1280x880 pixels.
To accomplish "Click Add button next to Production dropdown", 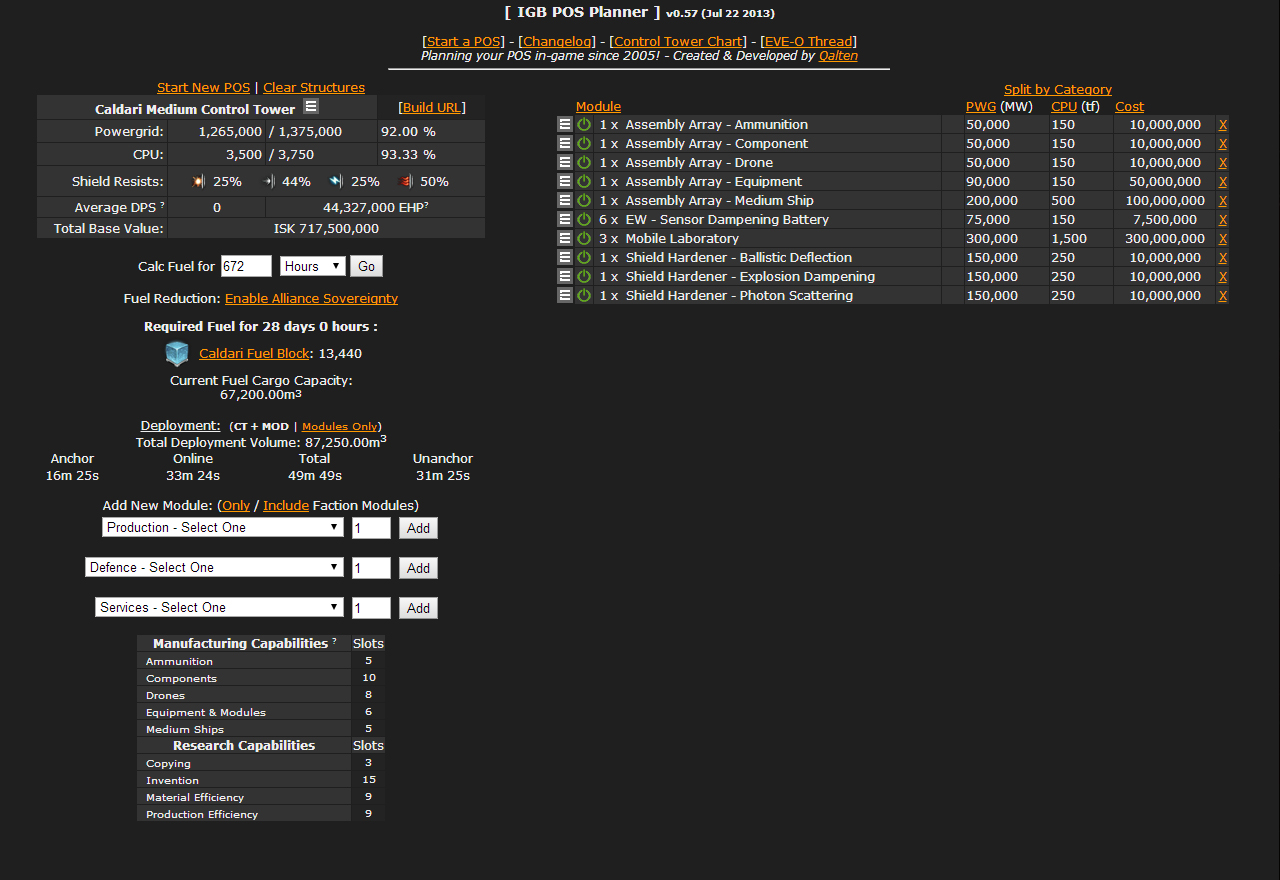I will coord(418,528).
